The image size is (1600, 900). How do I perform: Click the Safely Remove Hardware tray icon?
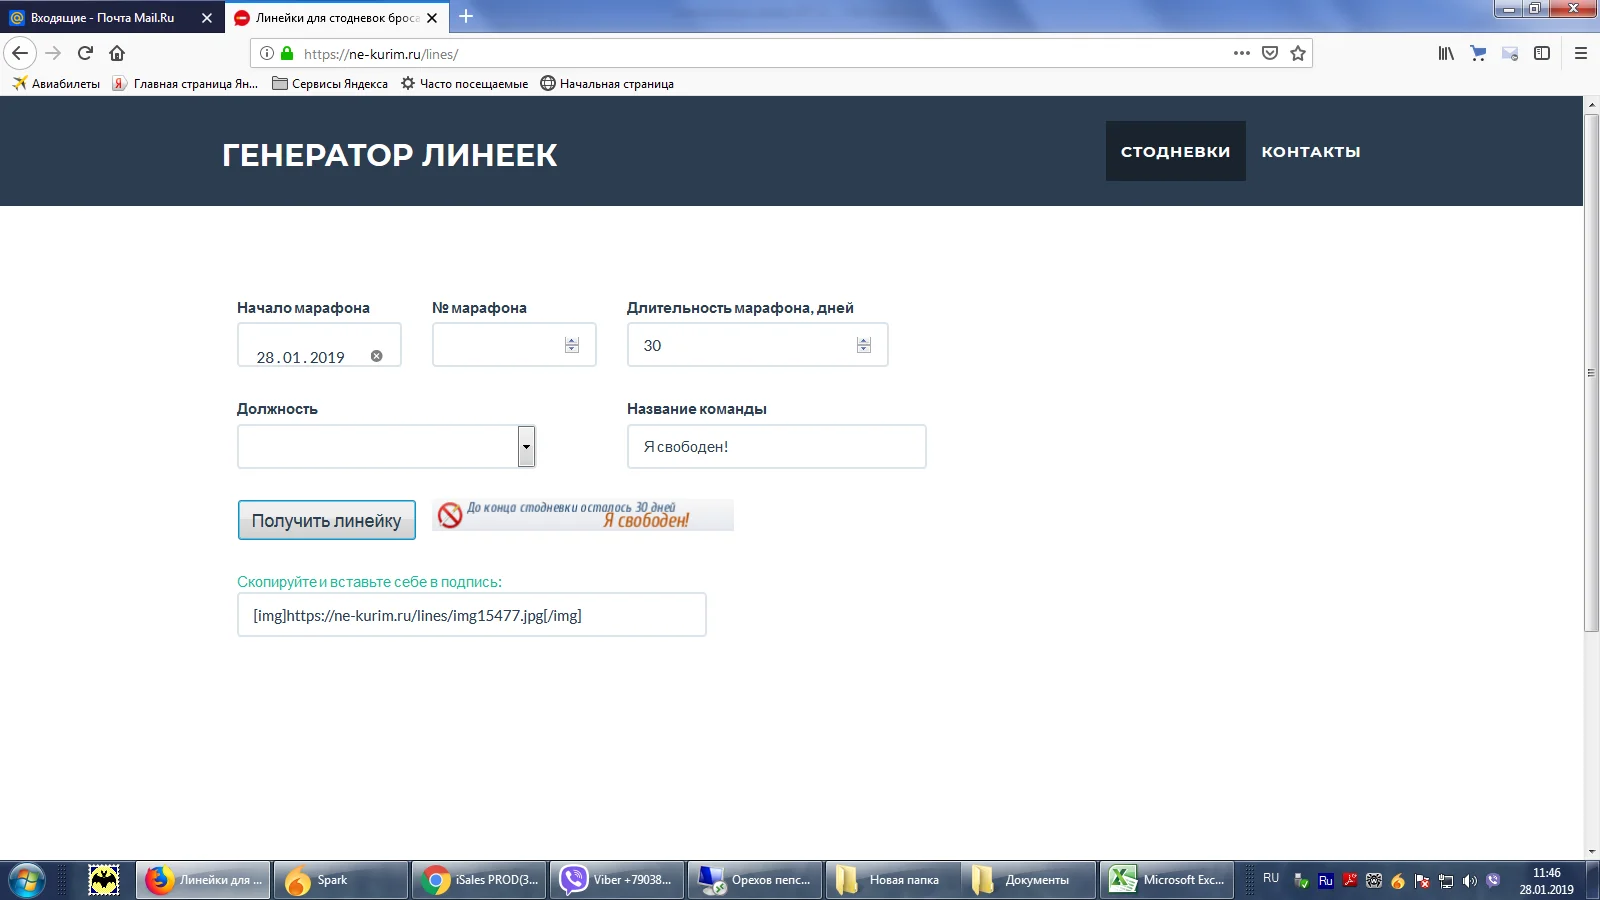click(1301, 881)
